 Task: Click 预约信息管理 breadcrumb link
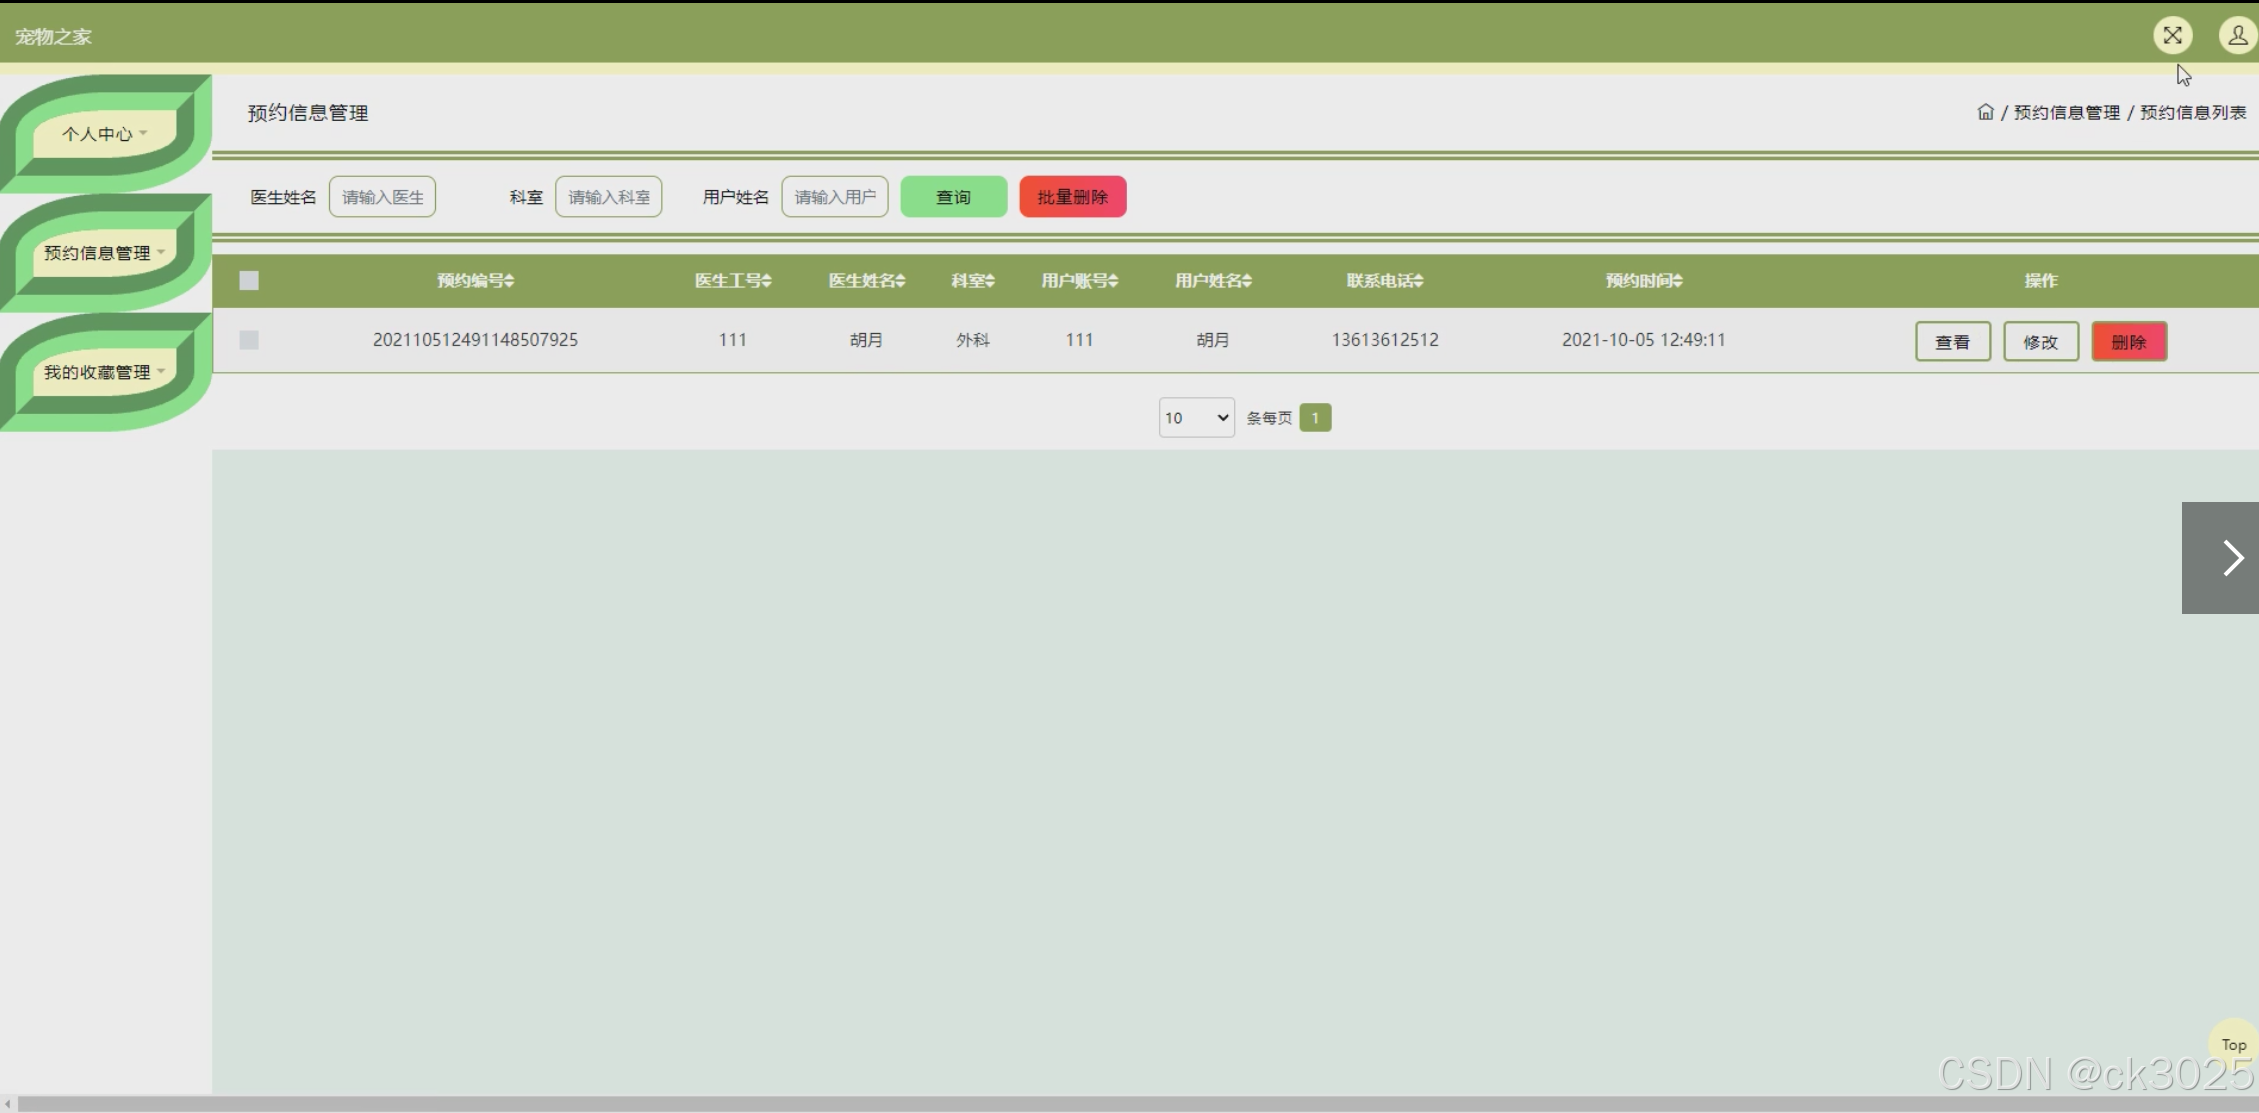(2066, 112)
